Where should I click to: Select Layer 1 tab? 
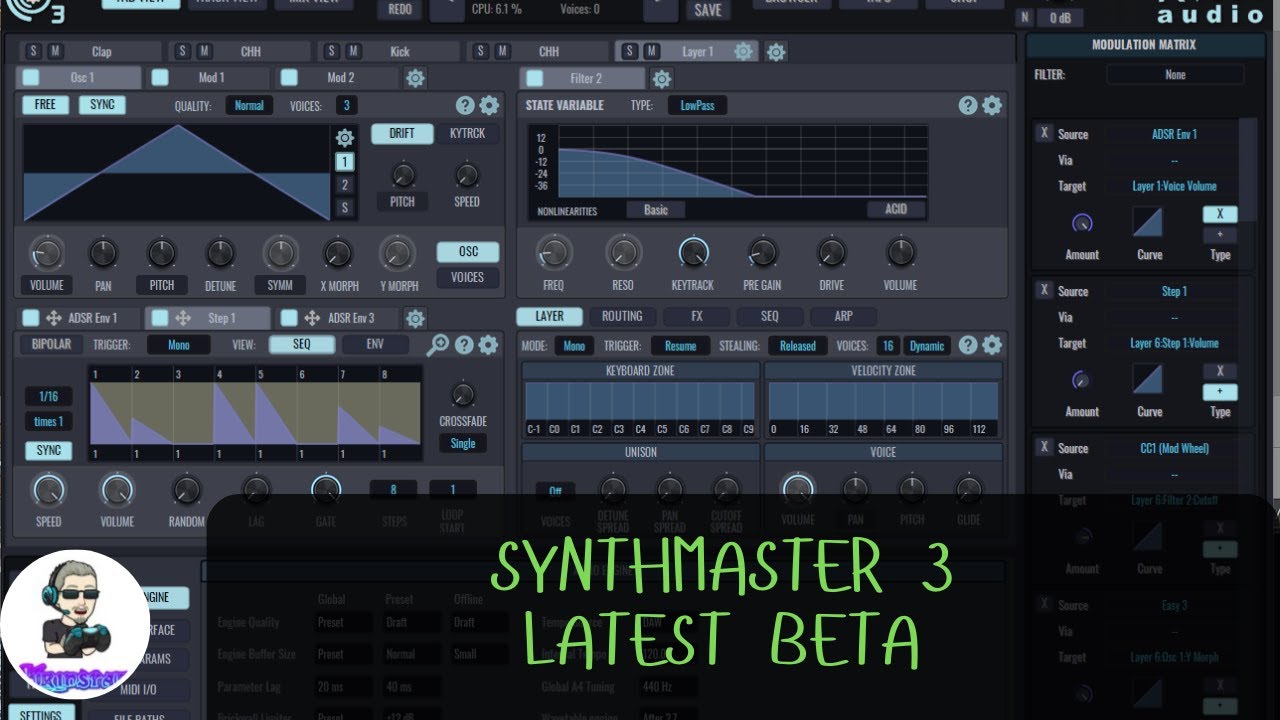[x=697, y=51]
